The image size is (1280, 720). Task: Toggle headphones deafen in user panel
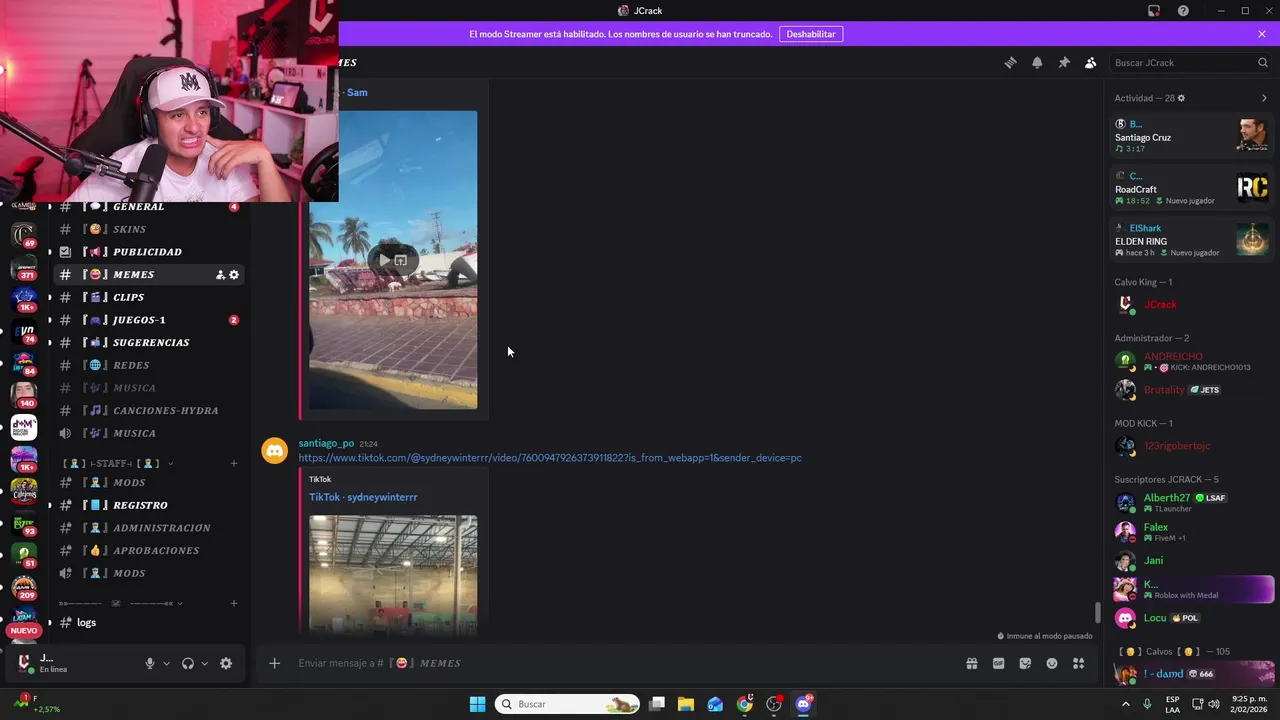pos(188,663)
